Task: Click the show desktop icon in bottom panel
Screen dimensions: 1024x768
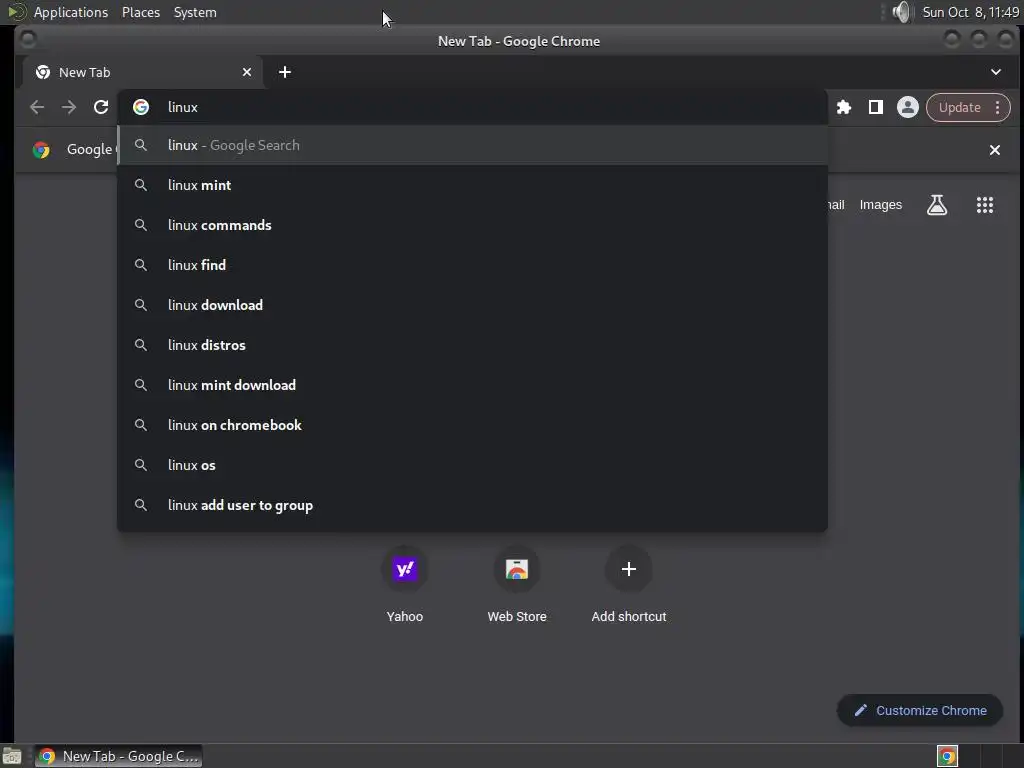Action: pyautogui.click(x=12, y=756)
